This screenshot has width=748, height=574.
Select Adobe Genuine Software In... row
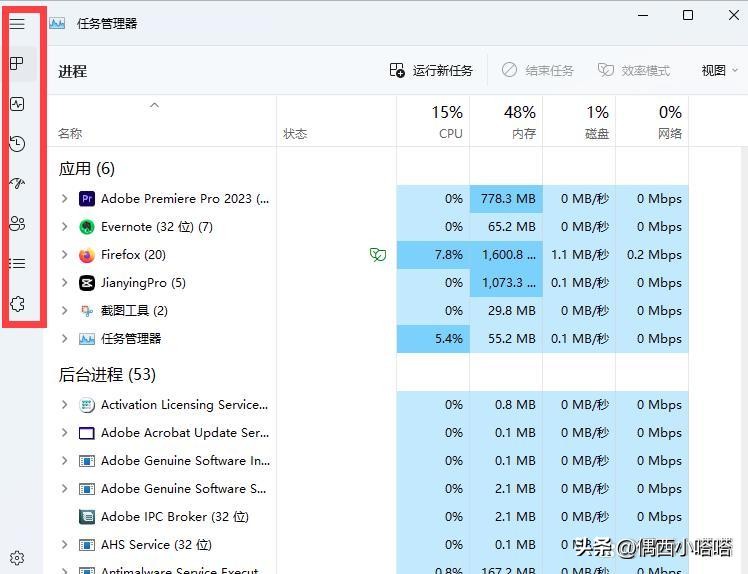(x=369, y=461)
